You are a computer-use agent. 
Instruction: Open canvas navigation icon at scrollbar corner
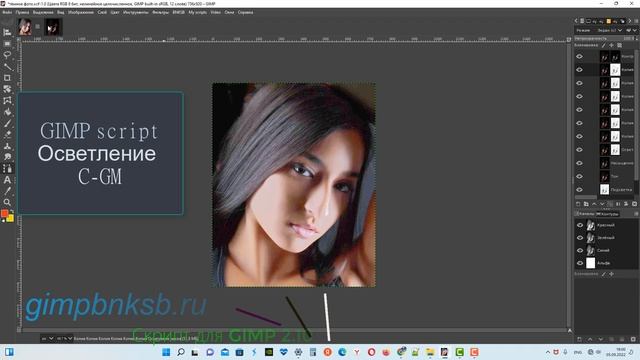(x=570, y=331)
